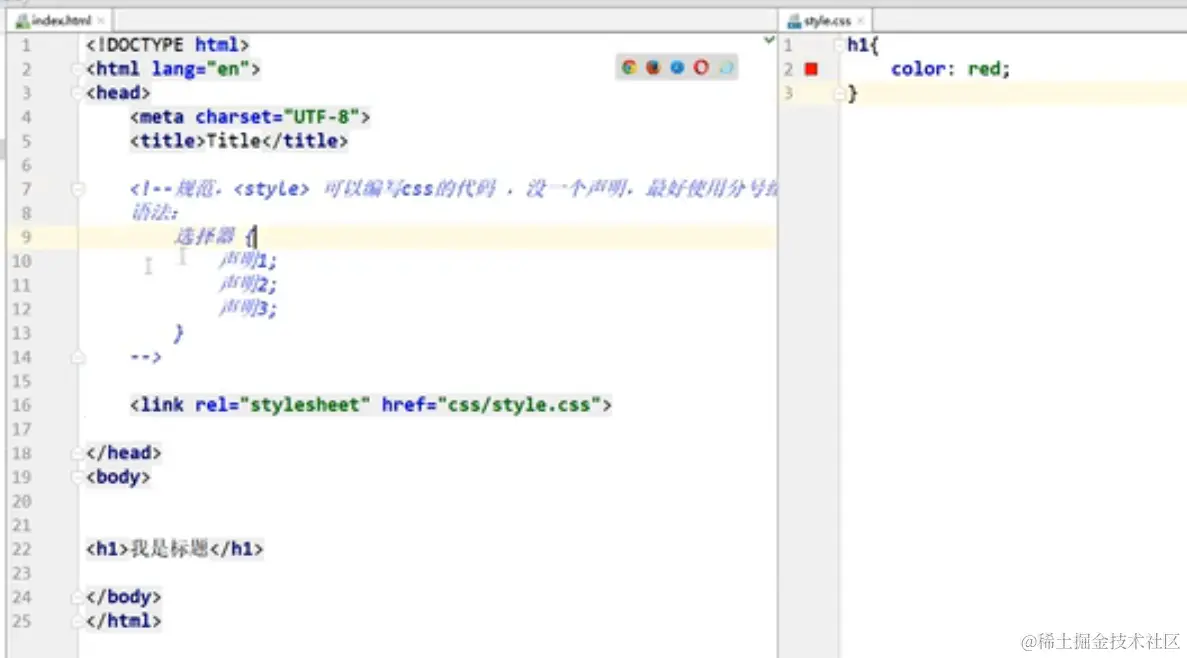The width and height of the screenshot is (1187, 658).
Task: Click the red color preview in style.css gutter
Action: point(812,69)
